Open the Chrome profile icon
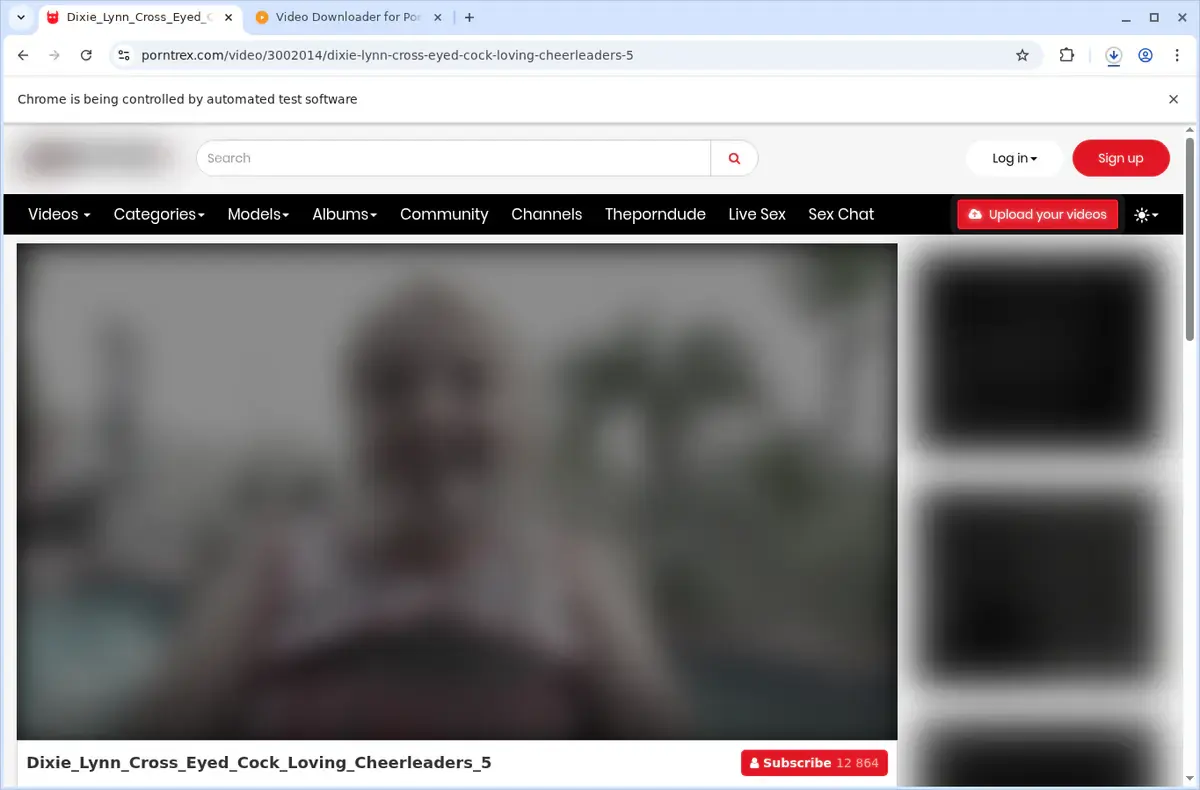This screenshot has width=1200, height=790. pyautogui.click(x=1145, y=56)
